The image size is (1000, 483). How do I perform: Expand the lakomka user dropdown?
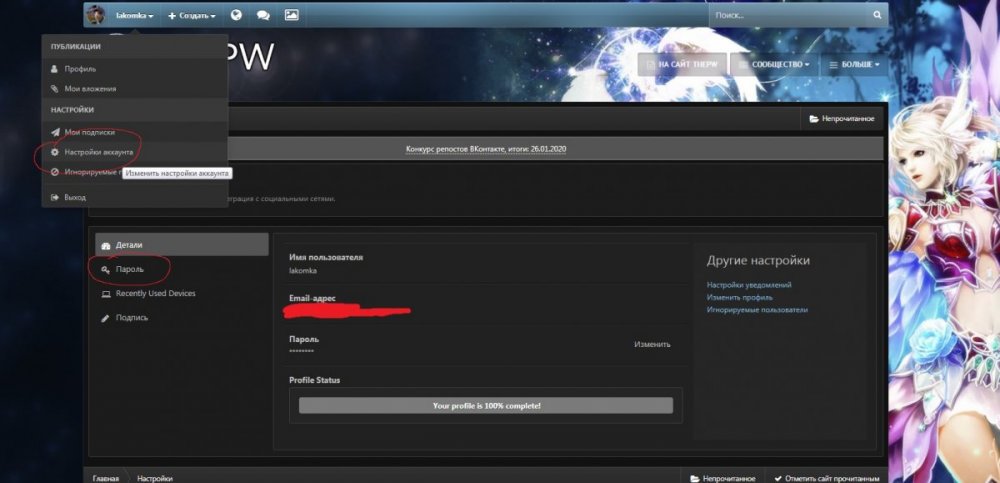(134, 15)
